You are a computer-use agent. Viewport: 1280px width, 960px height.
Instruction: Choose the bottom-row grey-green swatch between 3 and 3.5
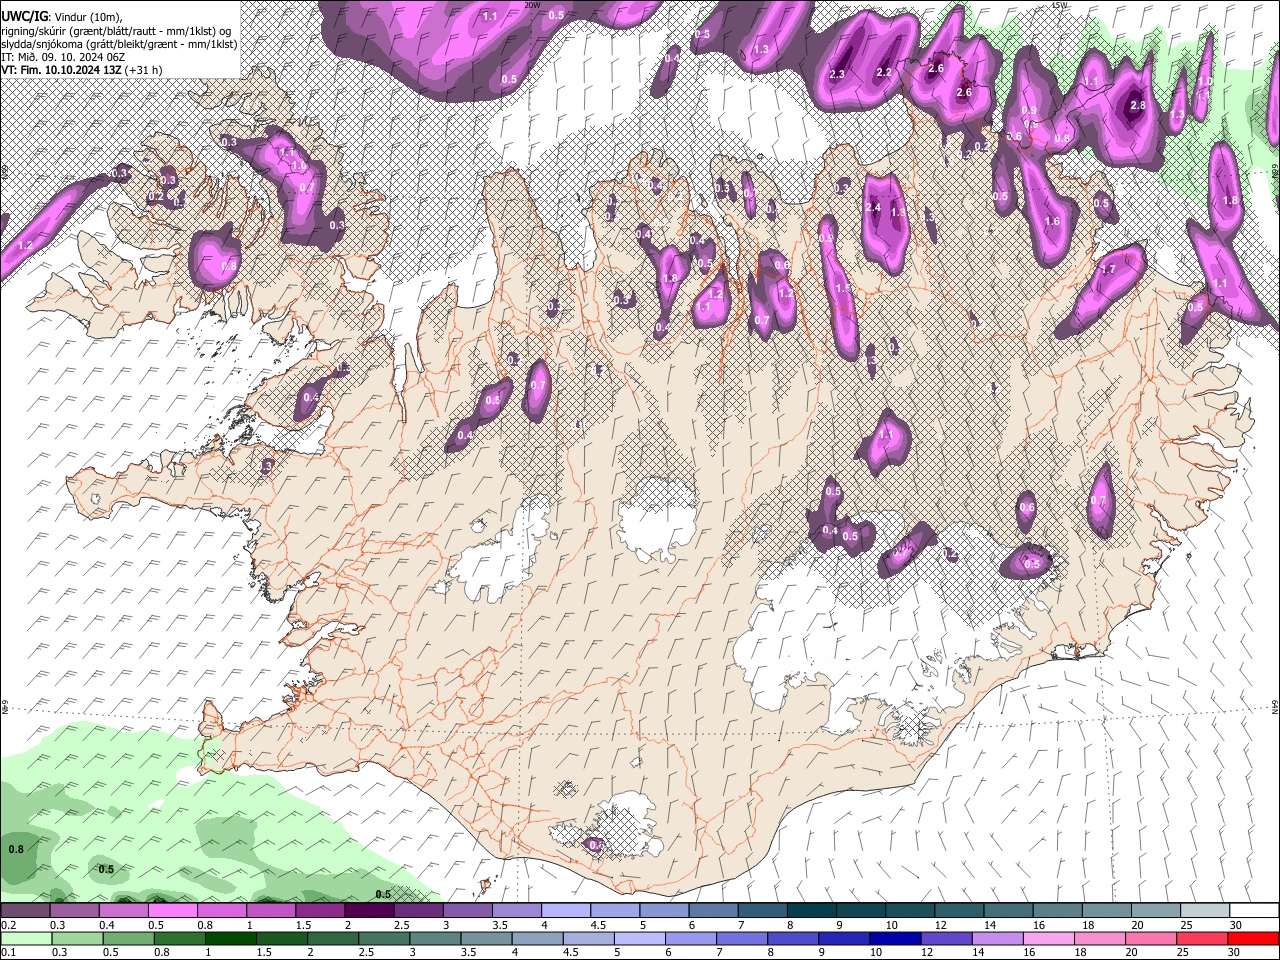(436, 938)
